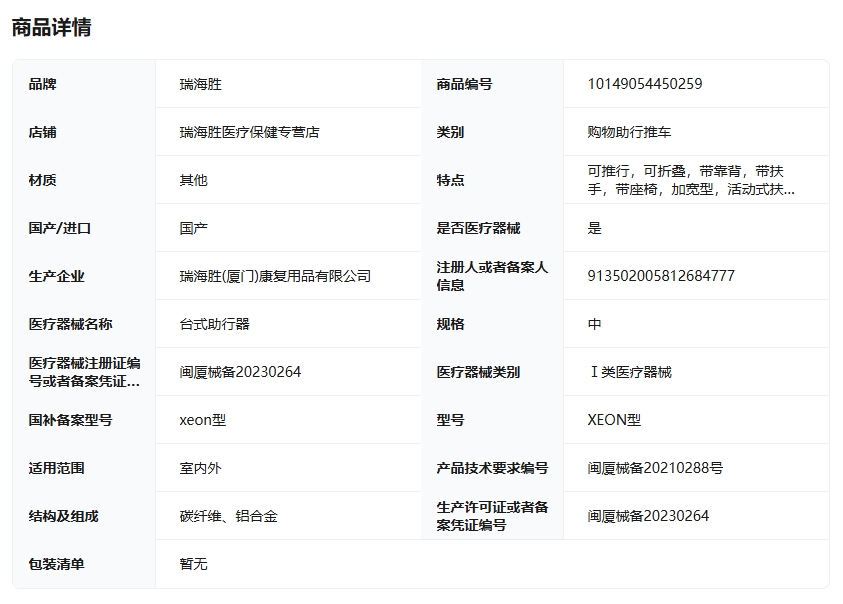Image resolution: width=843 pixels, height=604 pixels.
Task: Click category value 购物助行推车
Action: 629,132
